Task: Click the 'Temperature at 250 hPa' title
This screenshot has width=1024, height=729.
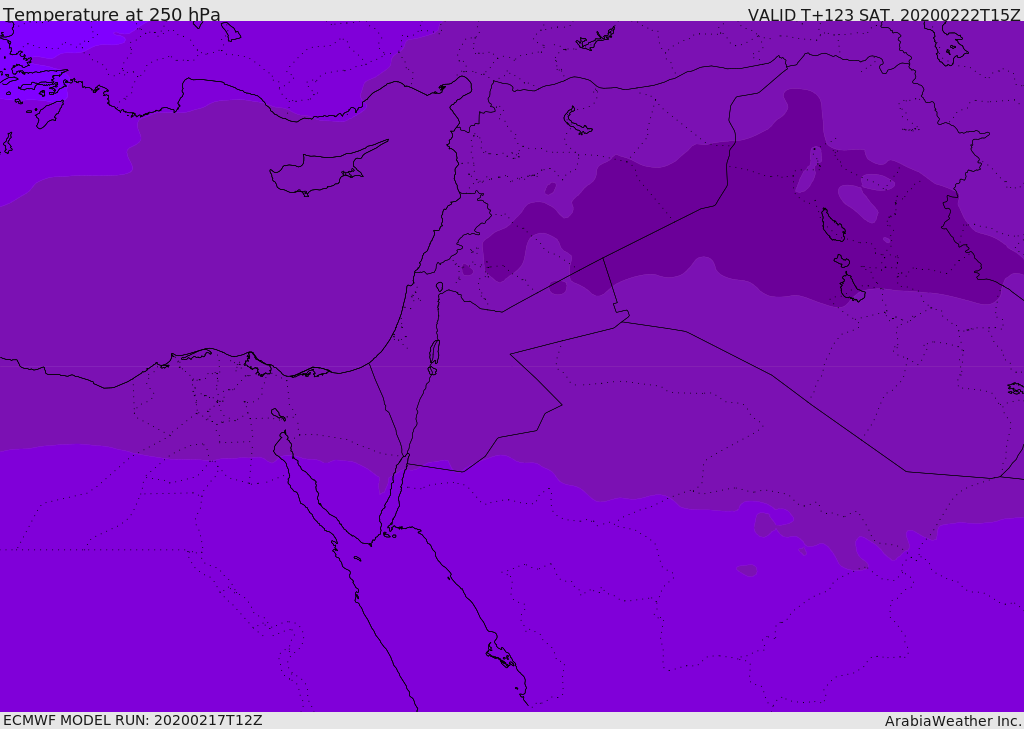Action: tap(112, 14)
